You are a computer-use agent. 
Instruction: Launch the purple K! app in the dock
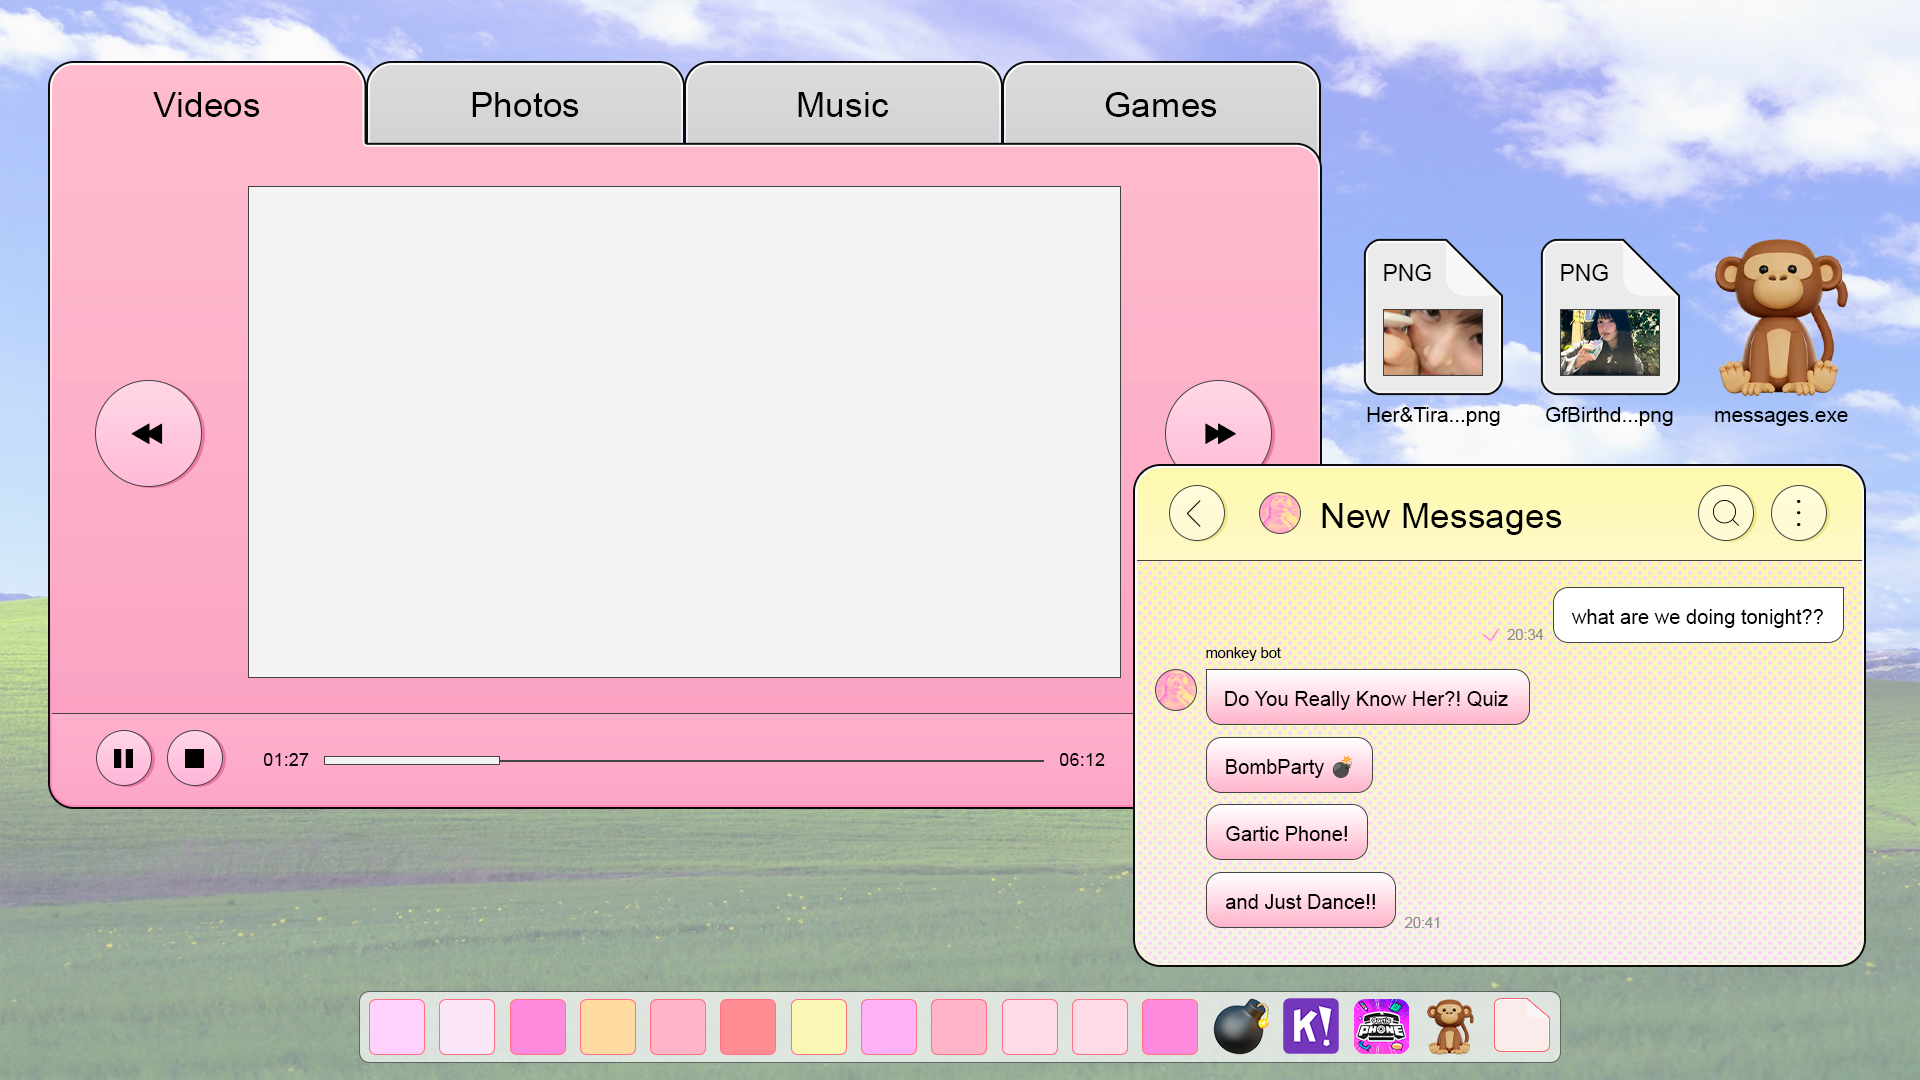point(1310,1026)
